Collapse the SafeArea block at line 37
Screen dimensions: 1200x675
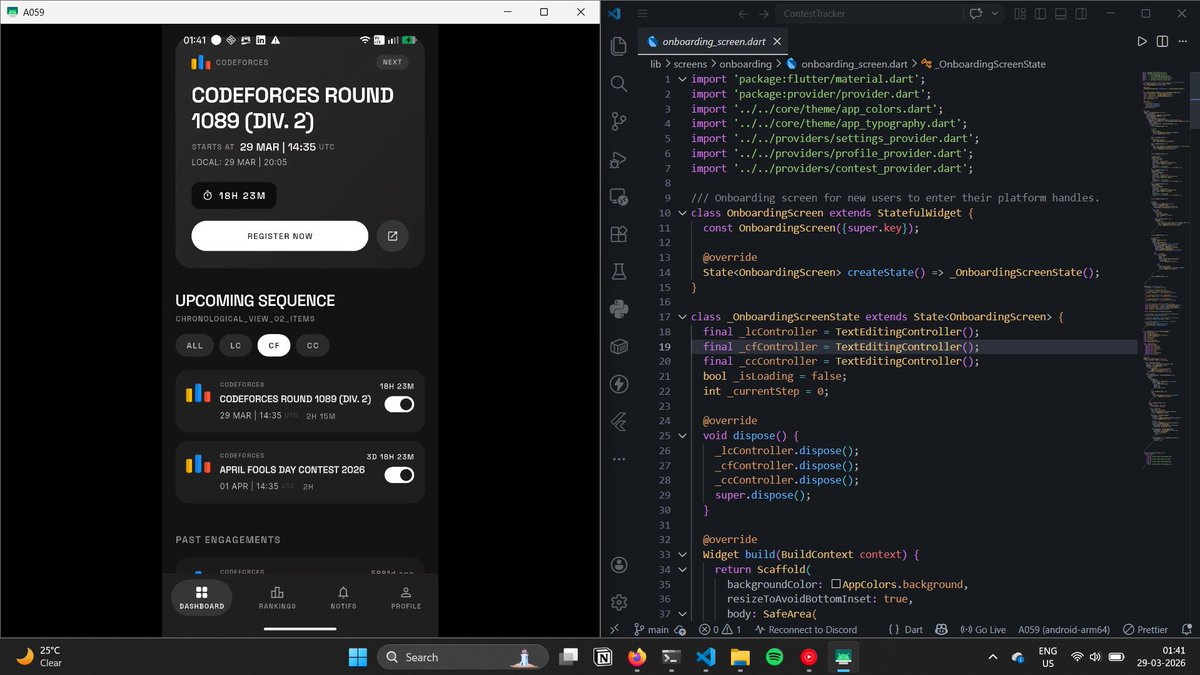coord(683,614)
